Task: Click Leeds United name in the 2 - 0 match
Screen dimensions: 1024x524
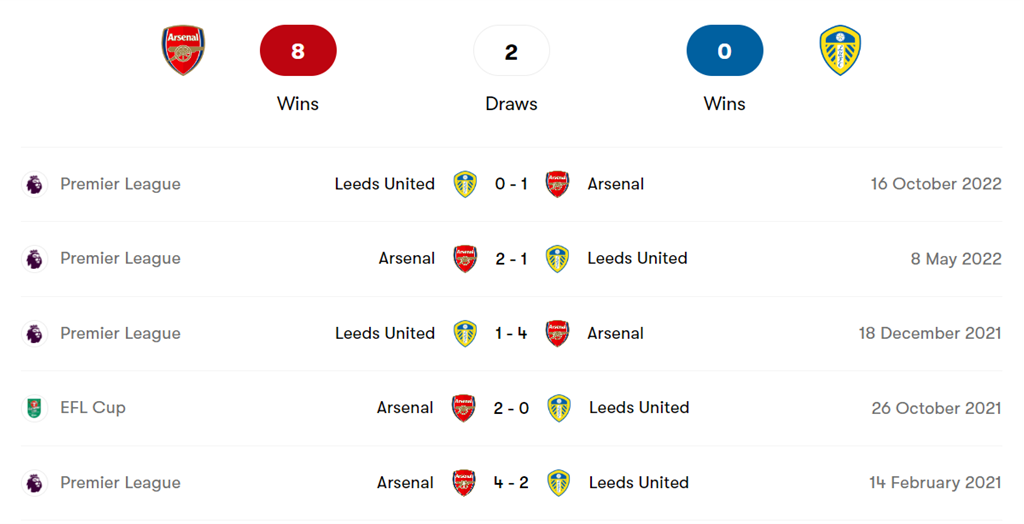Action: click(x=638, y=408)
